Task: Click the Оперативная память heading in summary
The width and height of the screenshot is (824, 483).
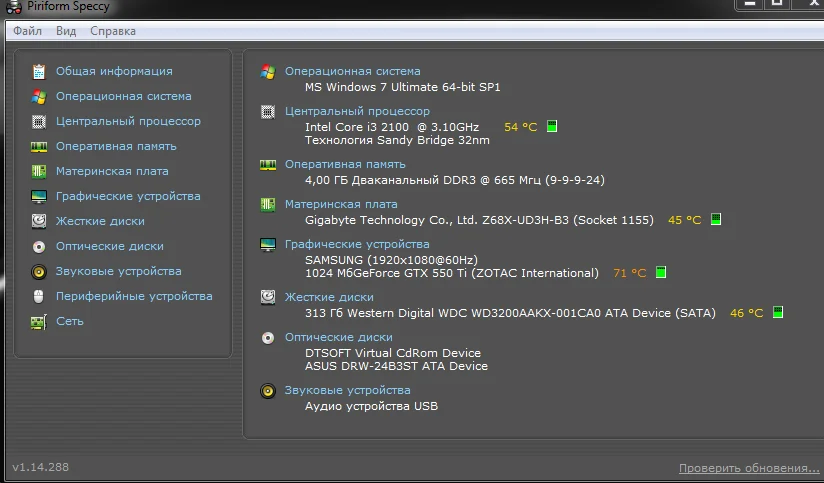Action: pyautogui.click(x=345, y=165)
